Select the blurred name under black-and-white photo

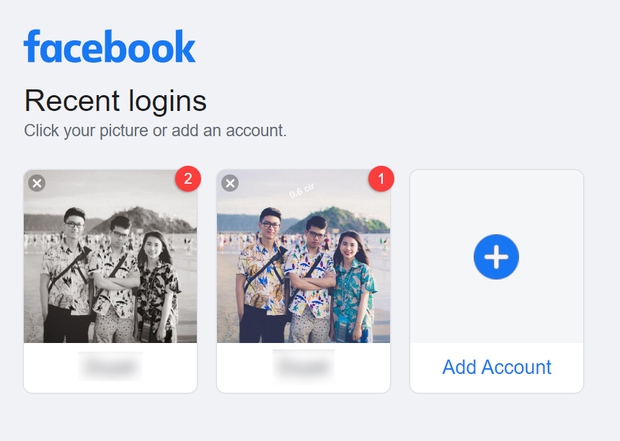[110, 368]
